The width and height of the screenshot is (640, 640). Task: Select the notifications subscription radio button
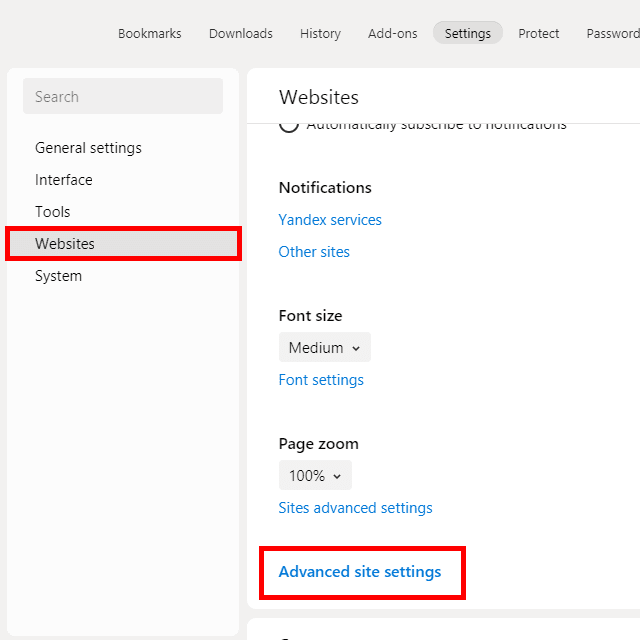(289, 127)
